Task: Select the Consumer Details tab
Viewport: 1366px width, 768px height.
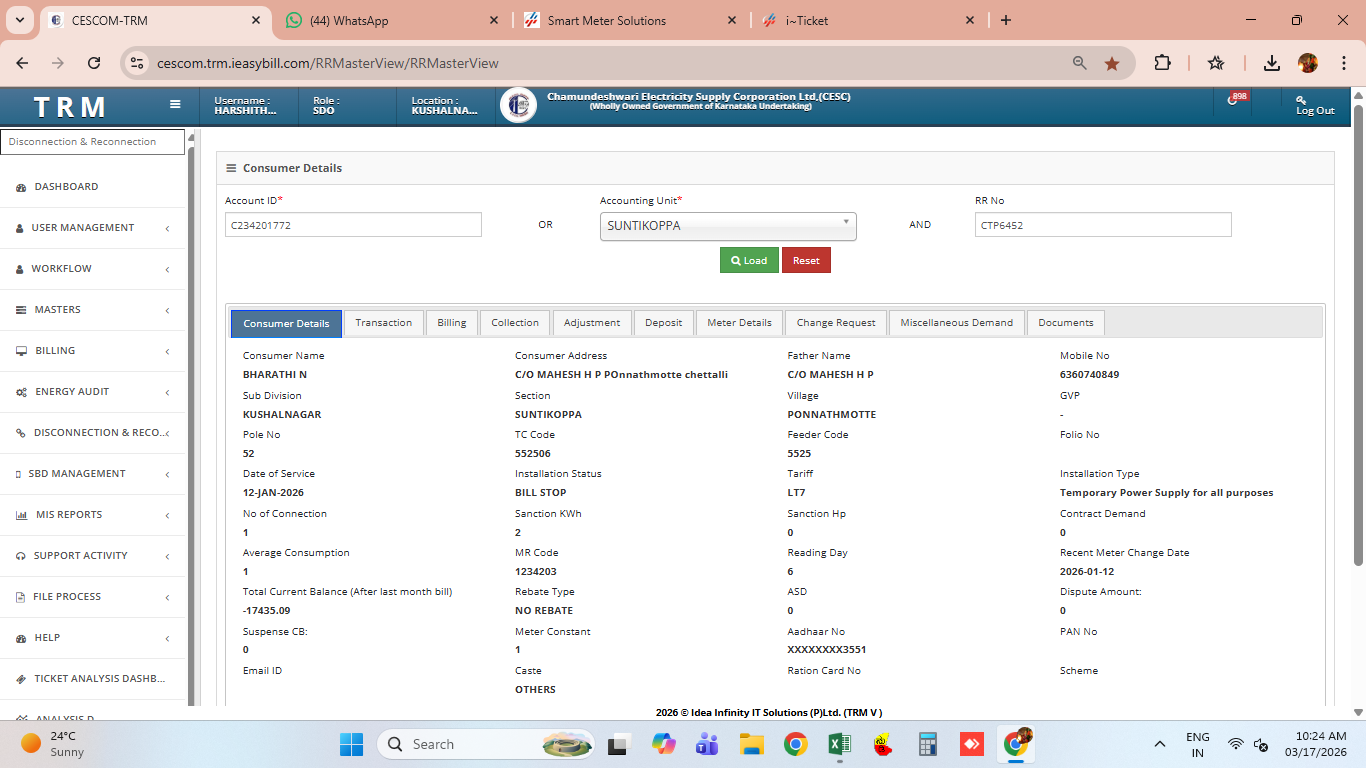Action: 286,323
